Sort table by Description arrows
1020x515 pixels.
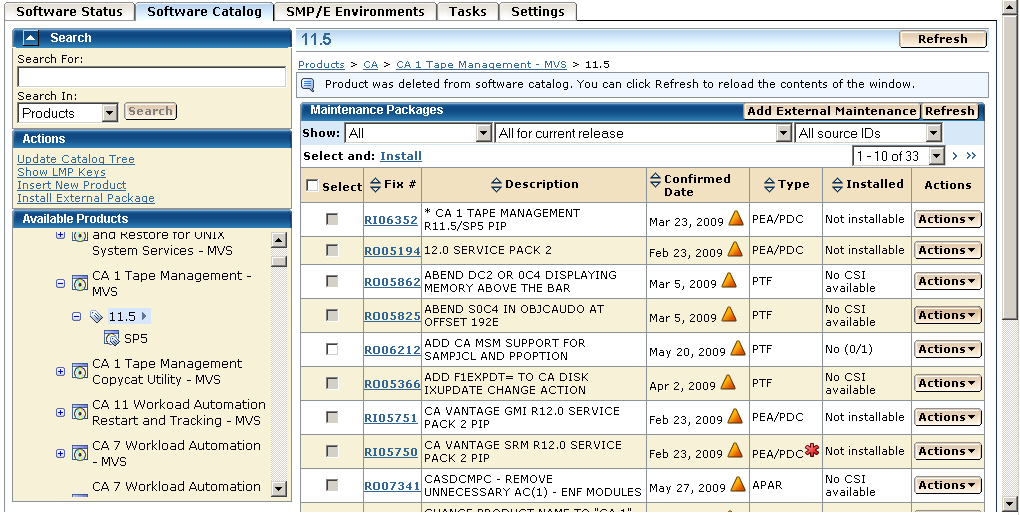[496, 185]
